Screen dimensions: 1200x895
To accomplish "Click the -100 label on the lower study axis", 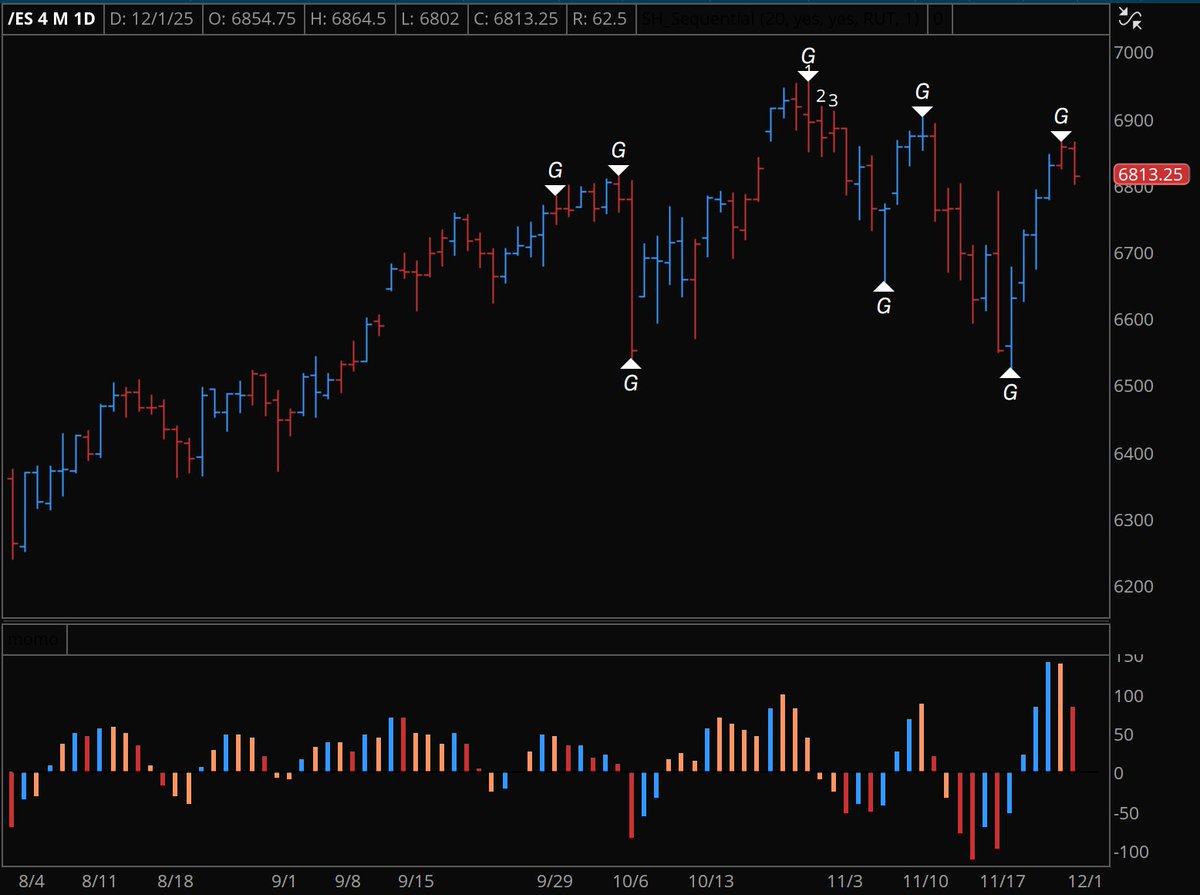I will [1133, 852].
